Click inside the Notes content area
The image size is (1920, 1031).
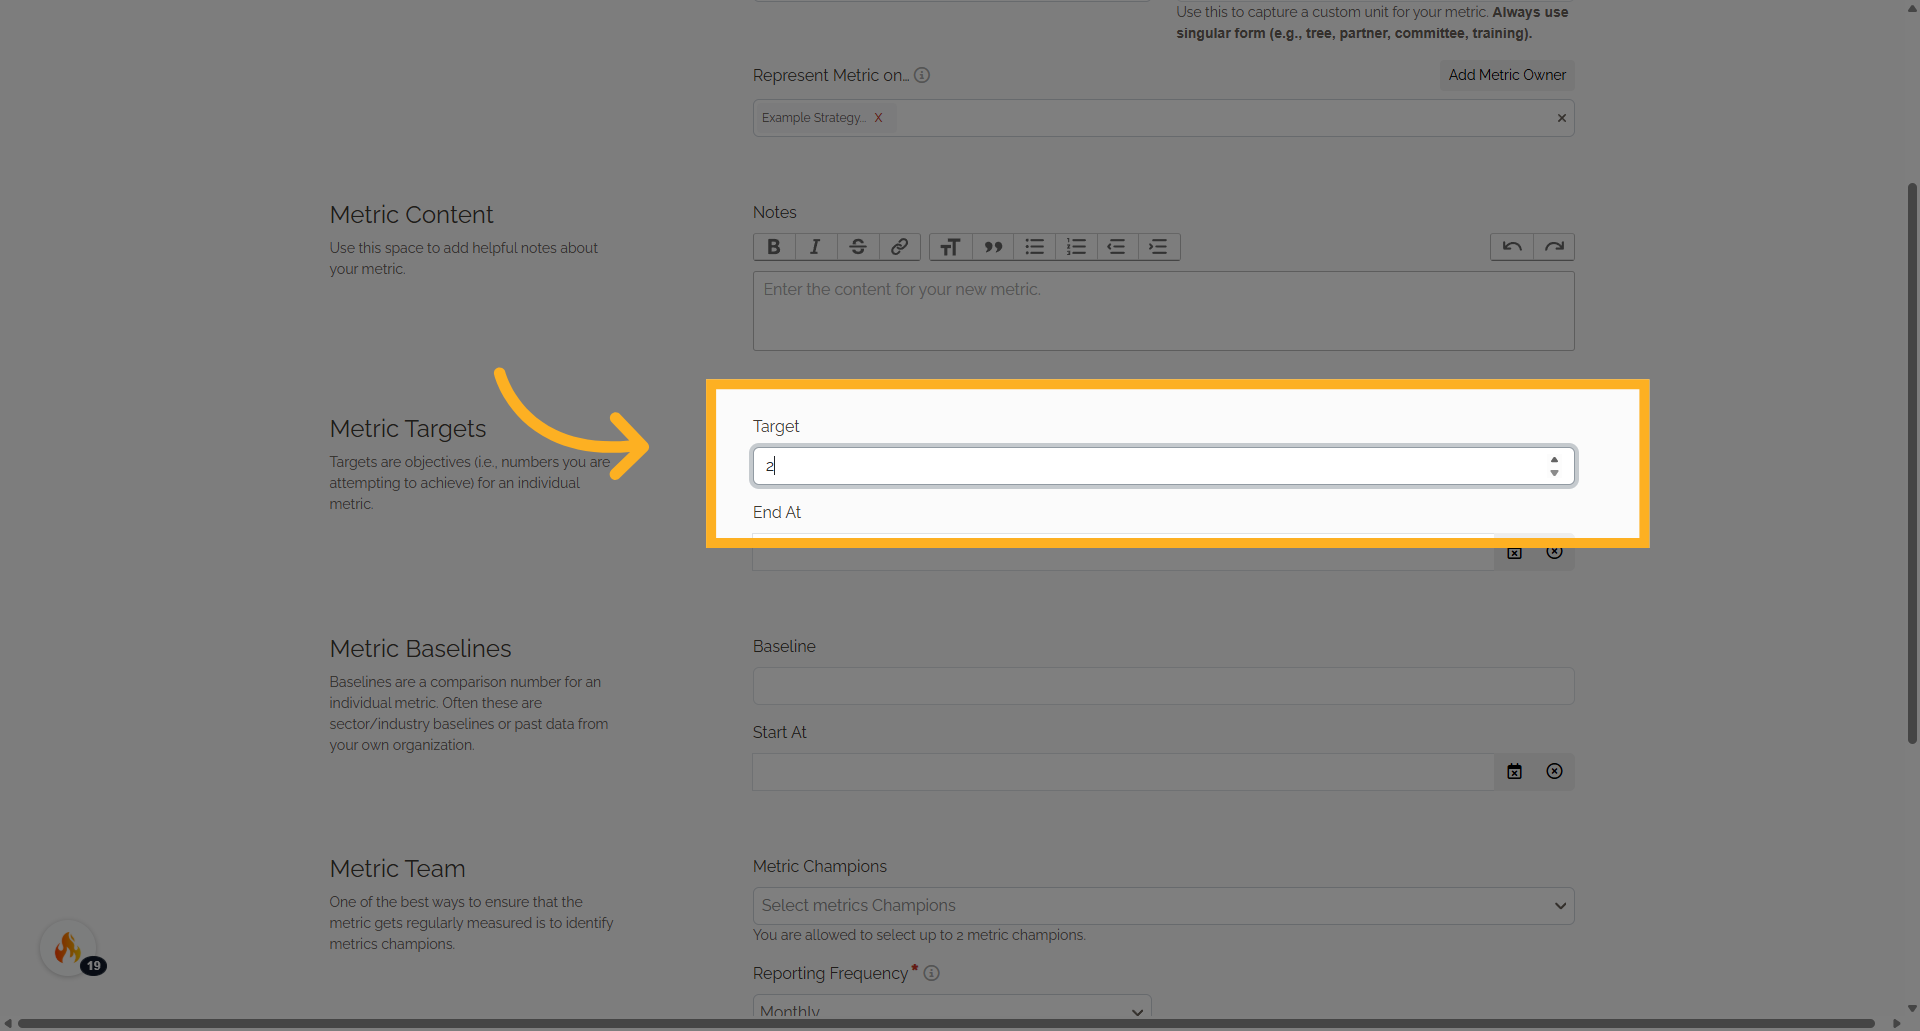[1163, 311]
